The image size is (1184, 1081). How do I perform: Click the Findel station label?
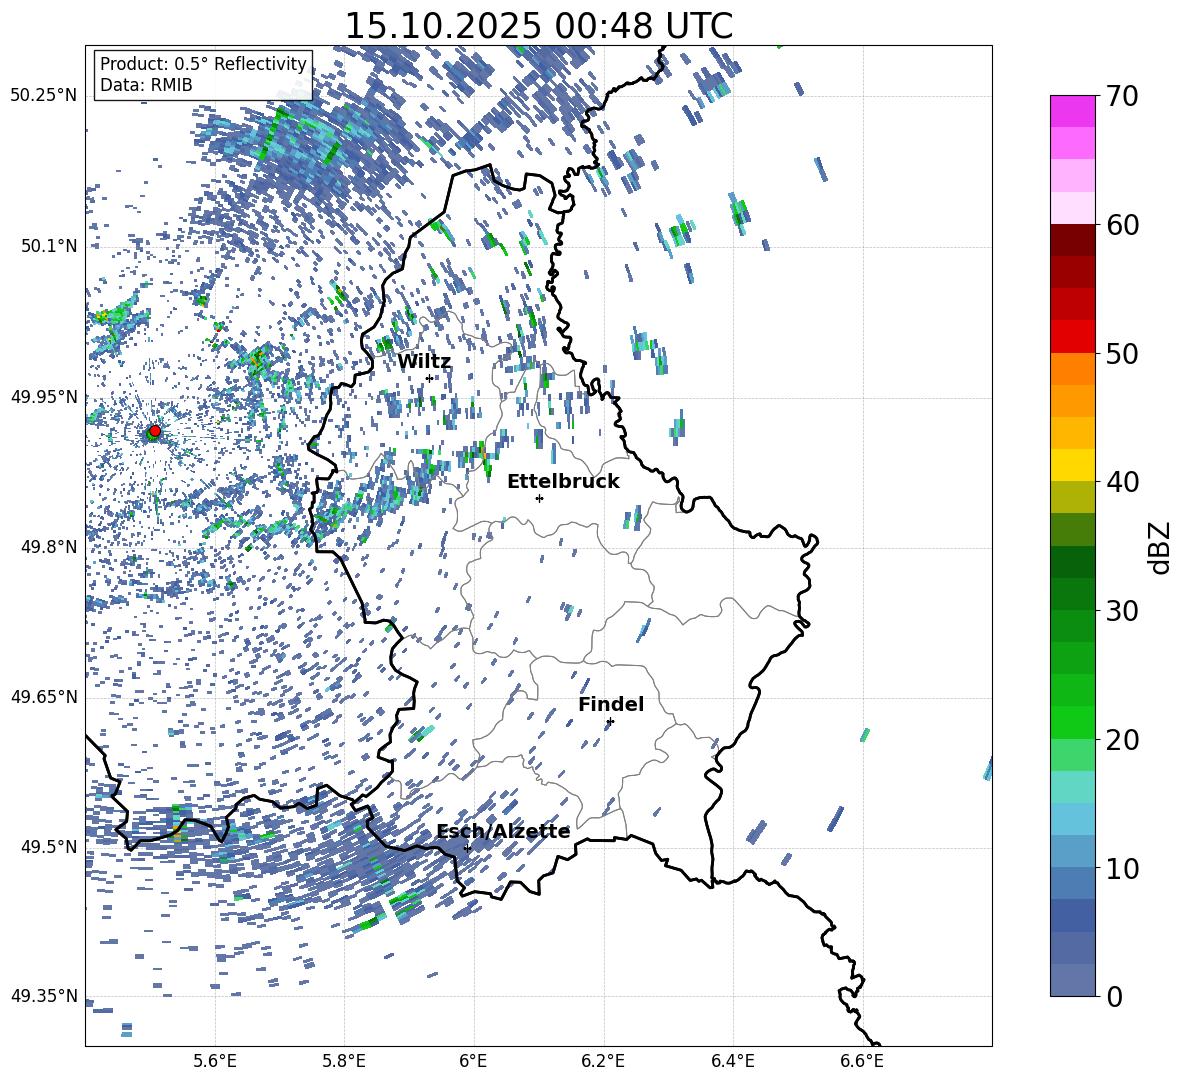pyautogui.click(x=611, y=704)
